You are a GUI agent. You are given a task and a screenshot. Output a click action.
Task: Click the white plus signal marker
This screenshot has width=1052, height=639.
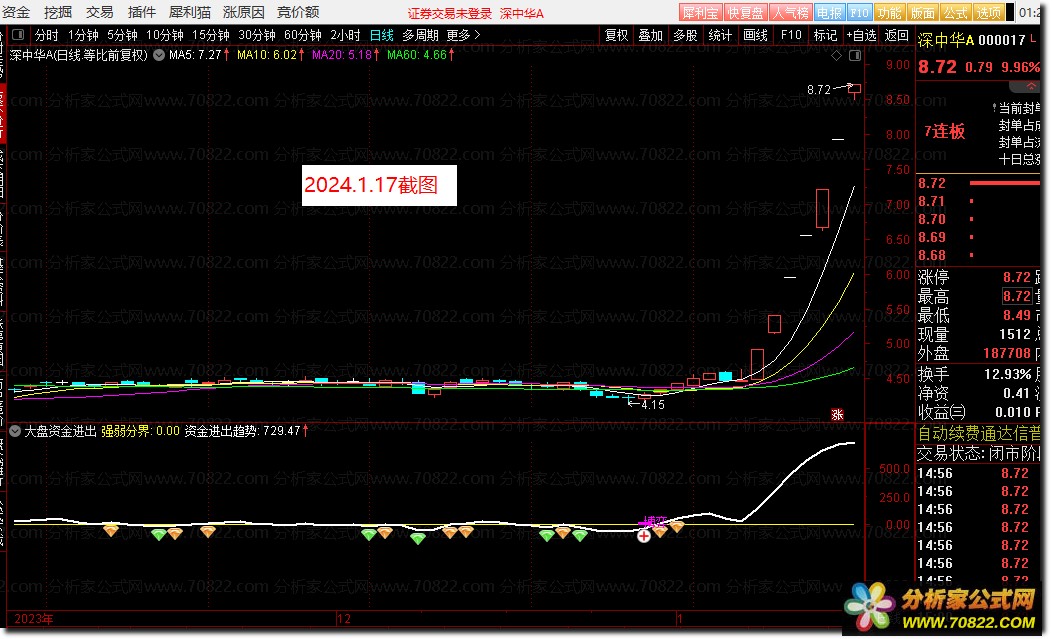(643, 536)
